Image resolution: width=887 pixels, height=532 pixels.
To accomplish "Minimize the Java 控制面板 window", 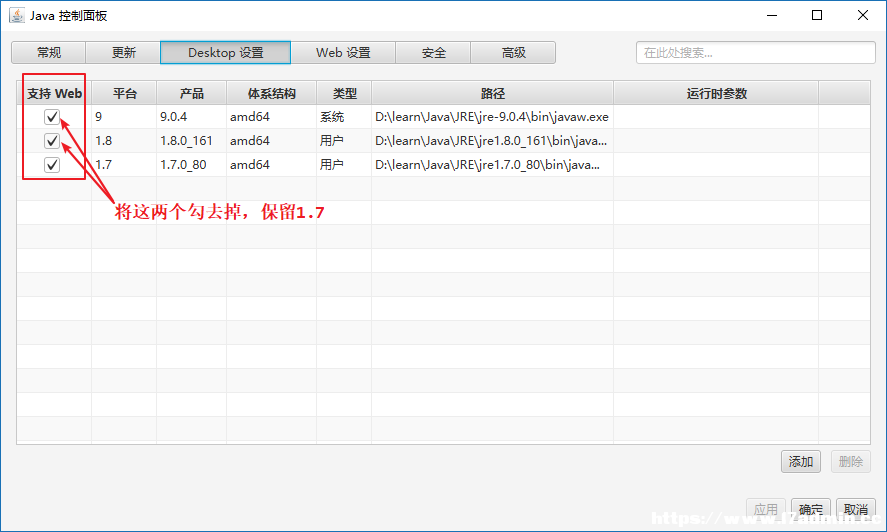I will coord(772,15).
